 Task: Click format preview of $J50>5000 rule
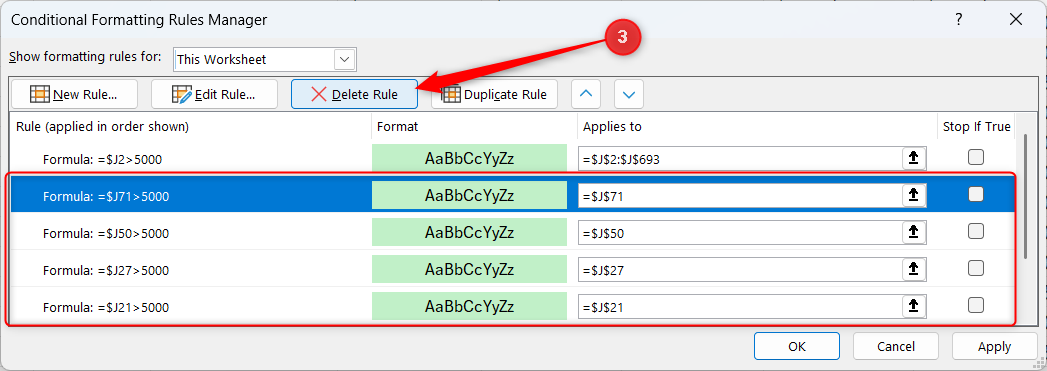[x=469, y=232]
